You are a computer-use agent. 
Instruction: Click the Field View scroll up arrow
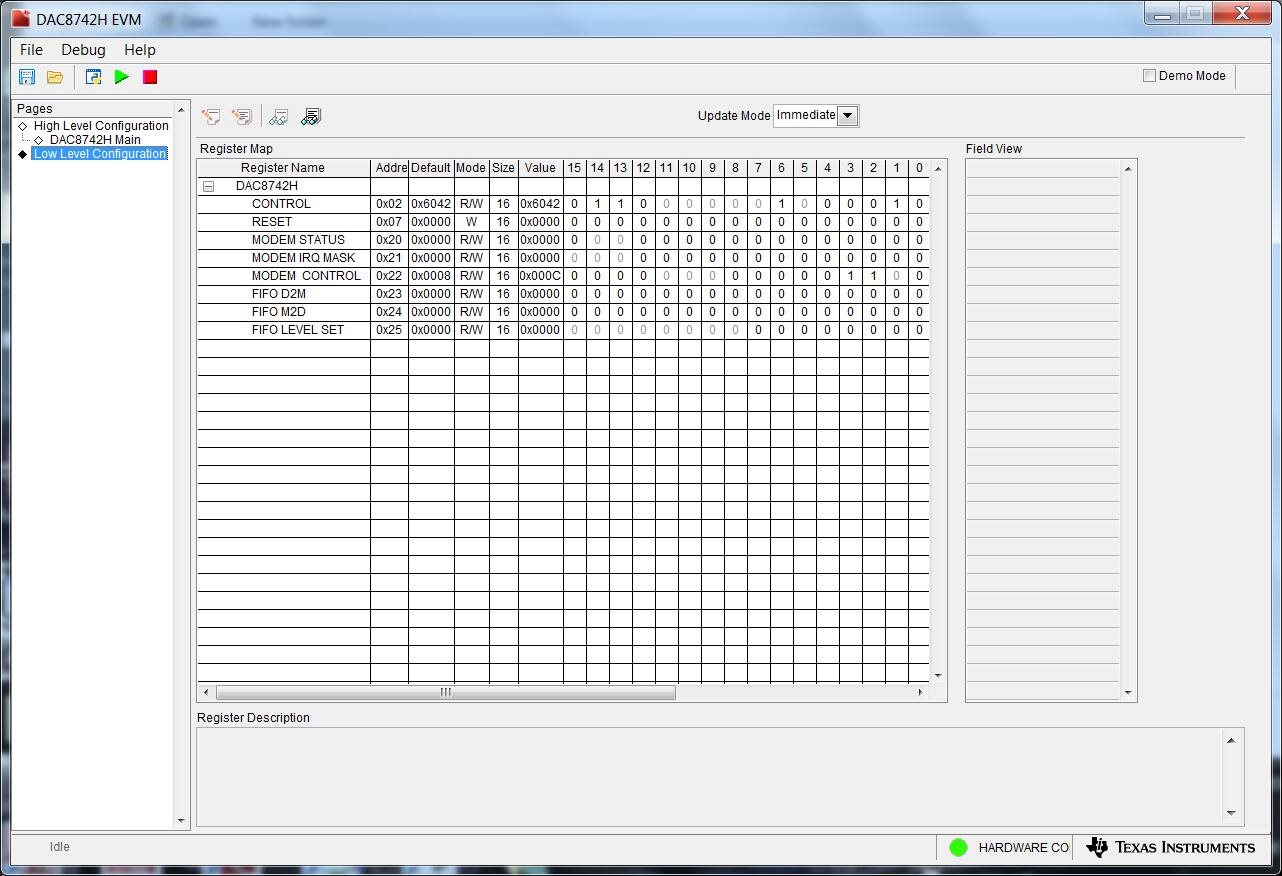click(x=1128, y=168)
